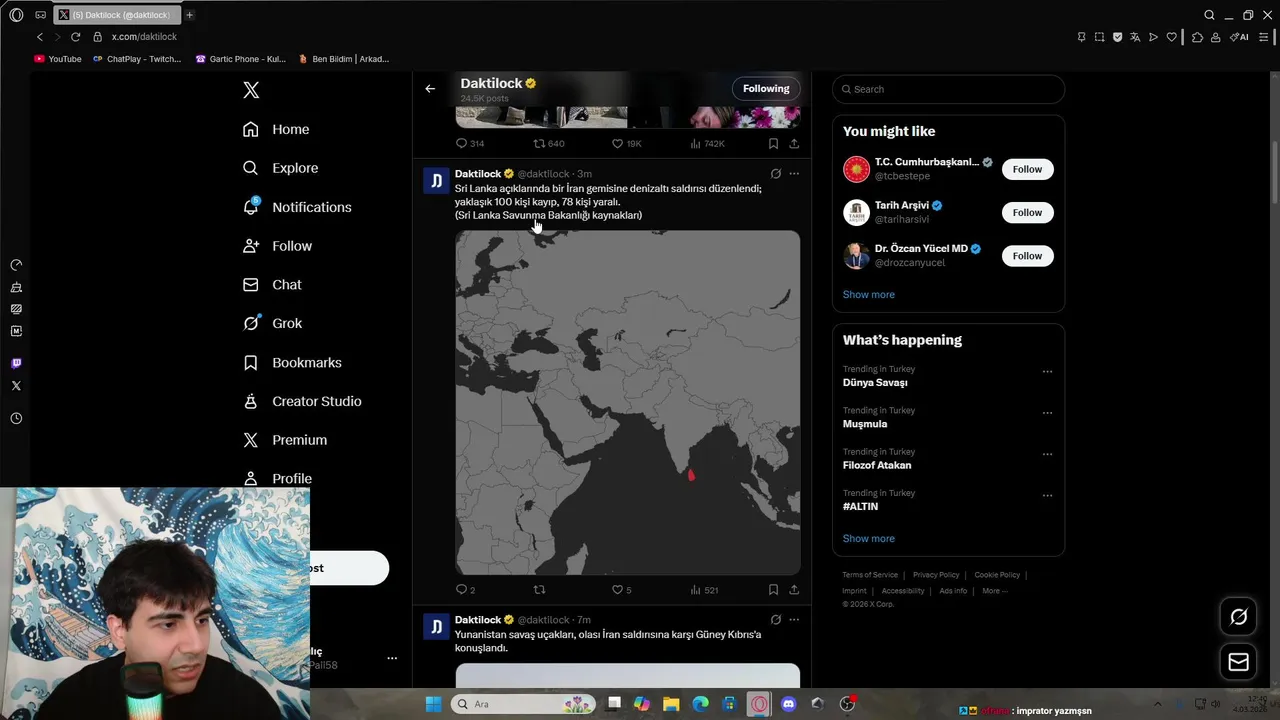This screenshot has width=1280, height=720.
Task: Open the floating messages button
Action: tap(1238, 662)
